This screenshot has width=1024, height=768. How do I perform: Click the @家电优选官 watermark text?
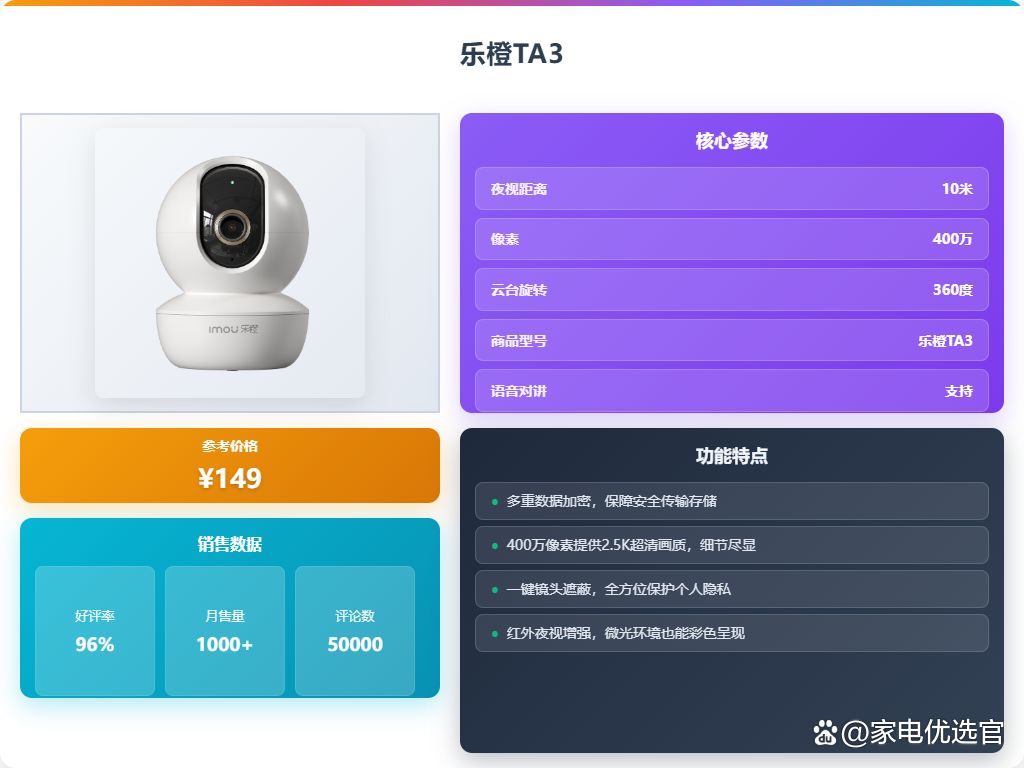coord(921,732)
